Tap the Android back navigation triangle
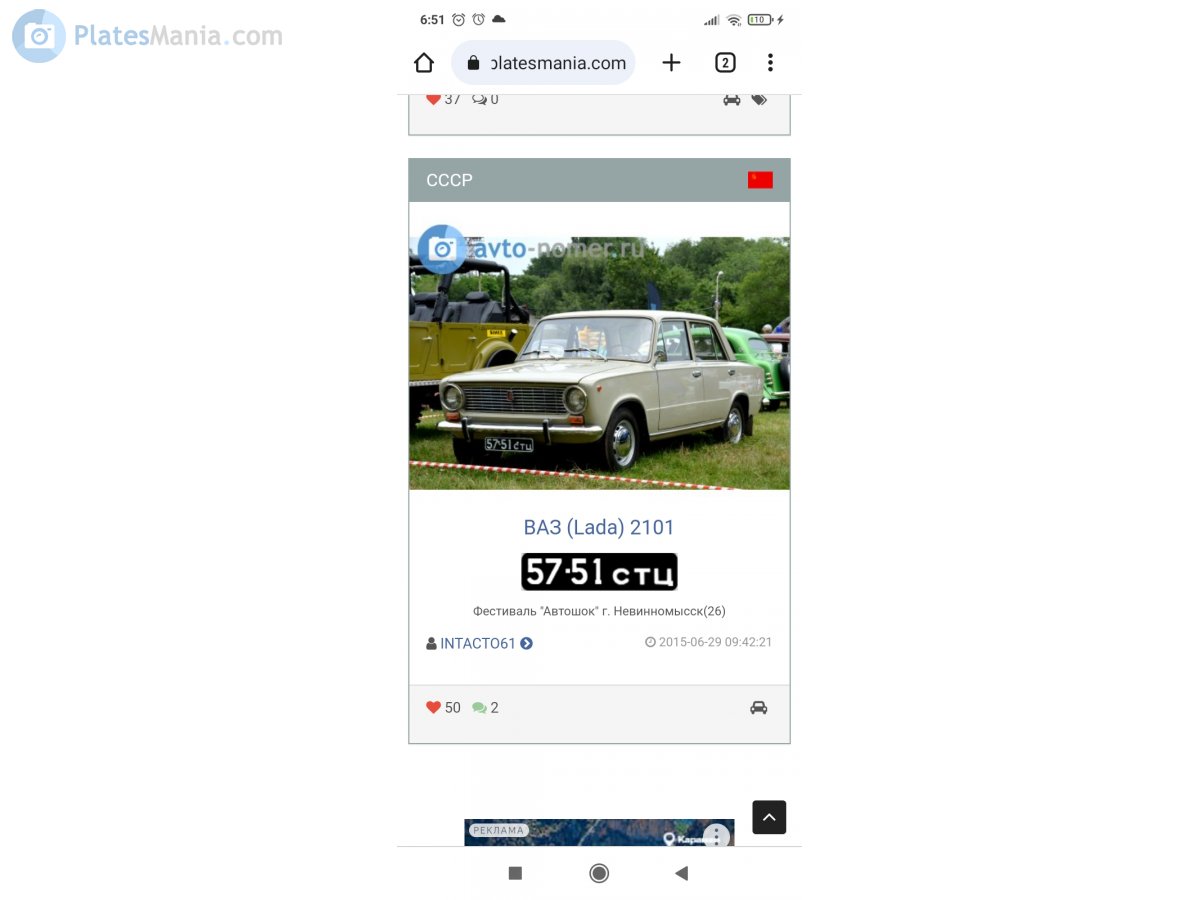This screenshot has height=900, width=1200. [x=682, y=873]
